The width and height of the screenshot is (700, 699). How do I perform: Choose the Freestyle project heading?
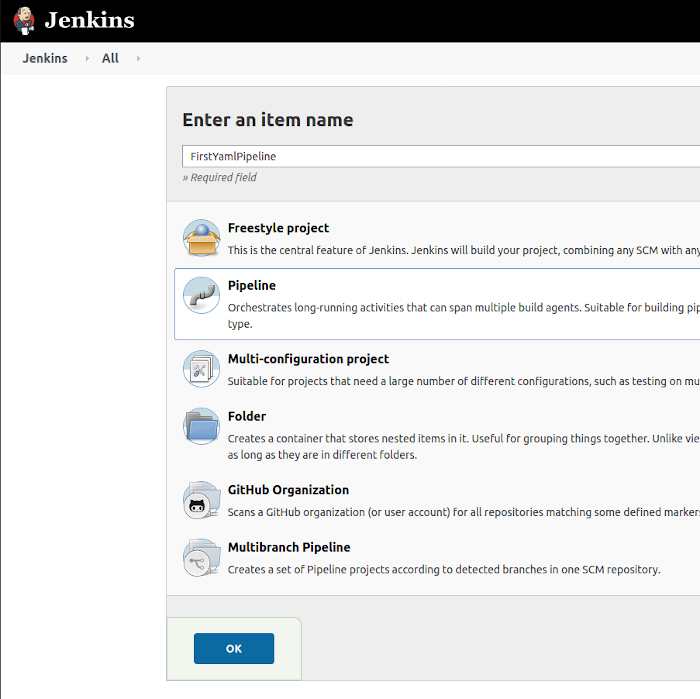coord(278,228)
